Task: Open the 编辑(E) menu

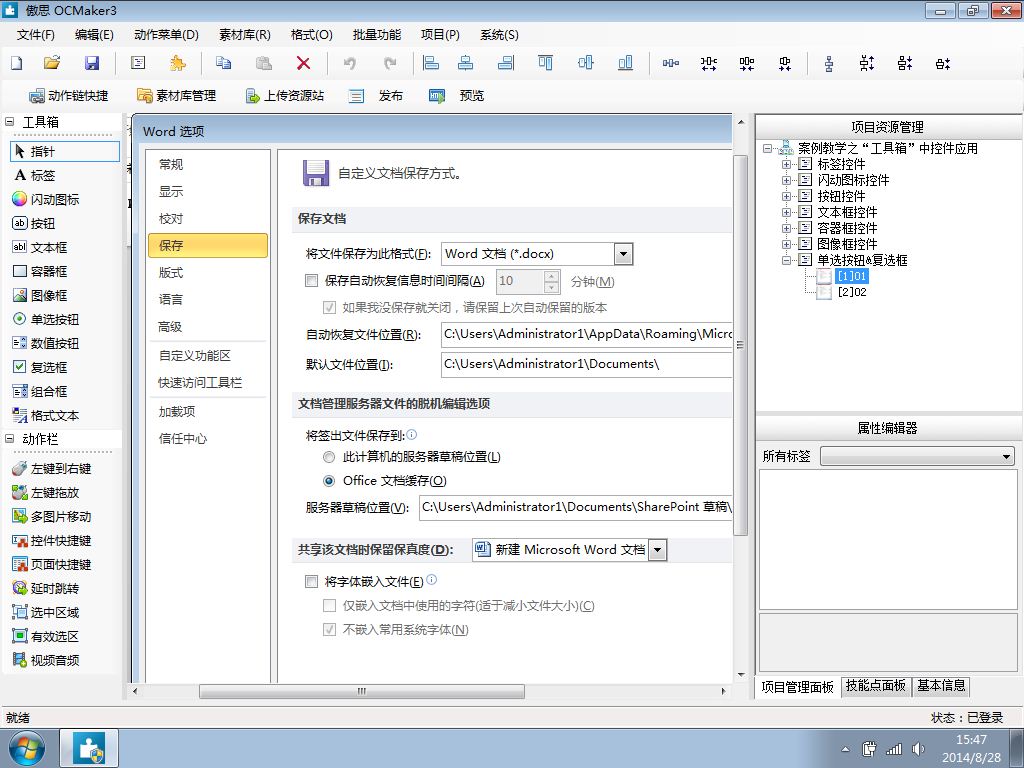Action: (x=94, y=35)
